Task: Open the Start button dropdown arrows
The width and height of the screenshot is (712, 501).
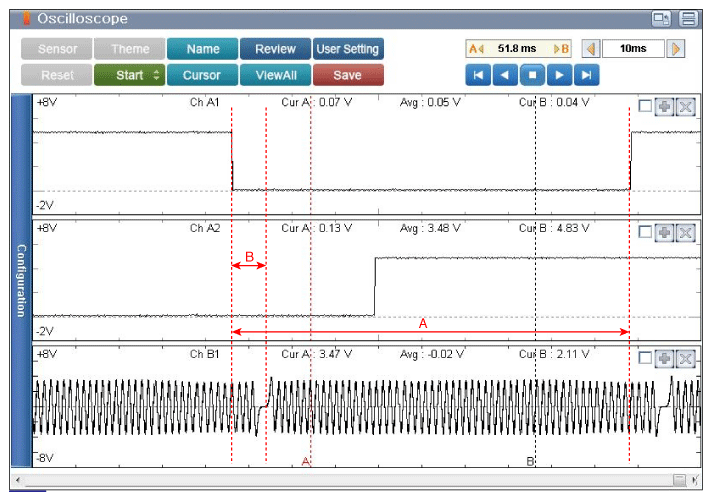Action: [156, 75]
